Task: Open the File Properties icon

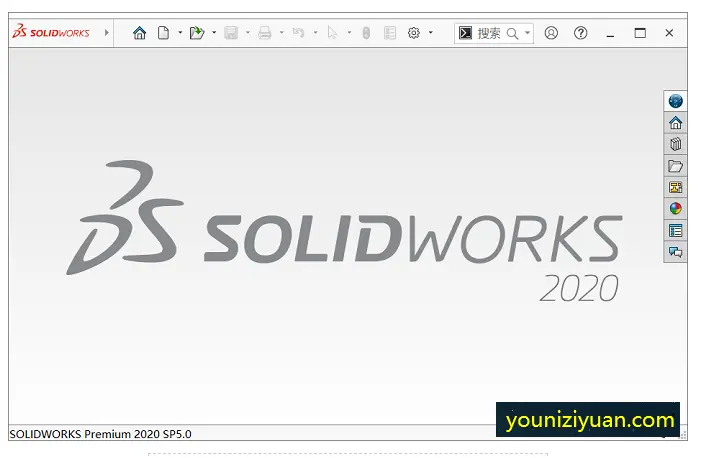Action: 390,33
